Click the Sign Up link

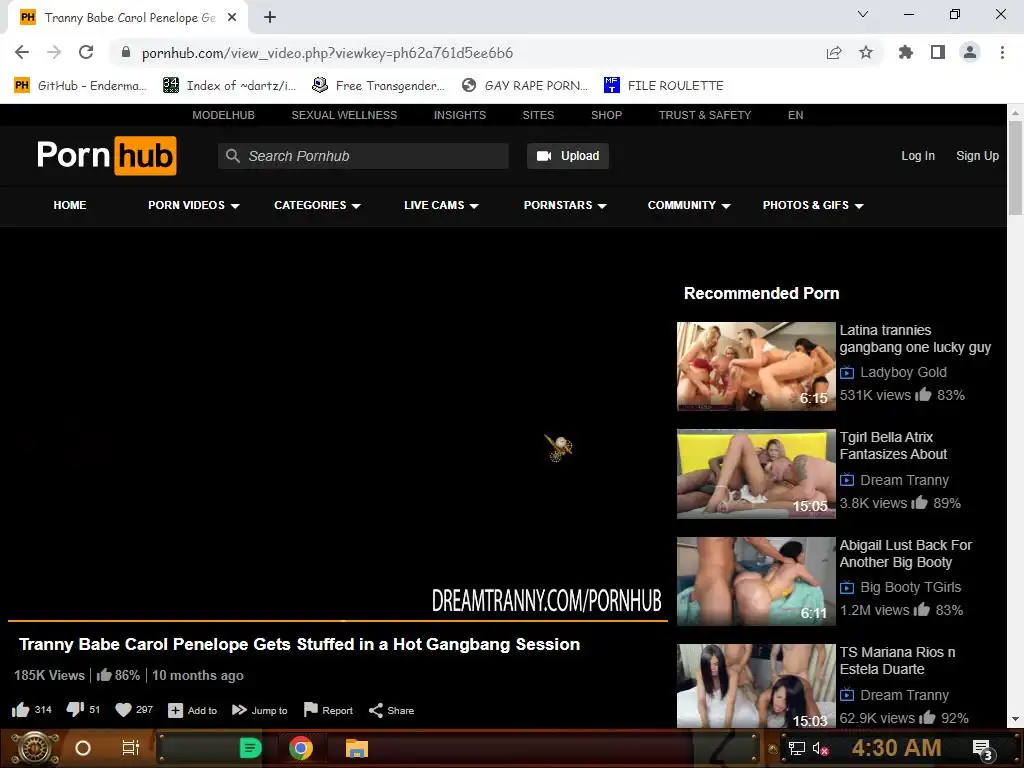977,156
